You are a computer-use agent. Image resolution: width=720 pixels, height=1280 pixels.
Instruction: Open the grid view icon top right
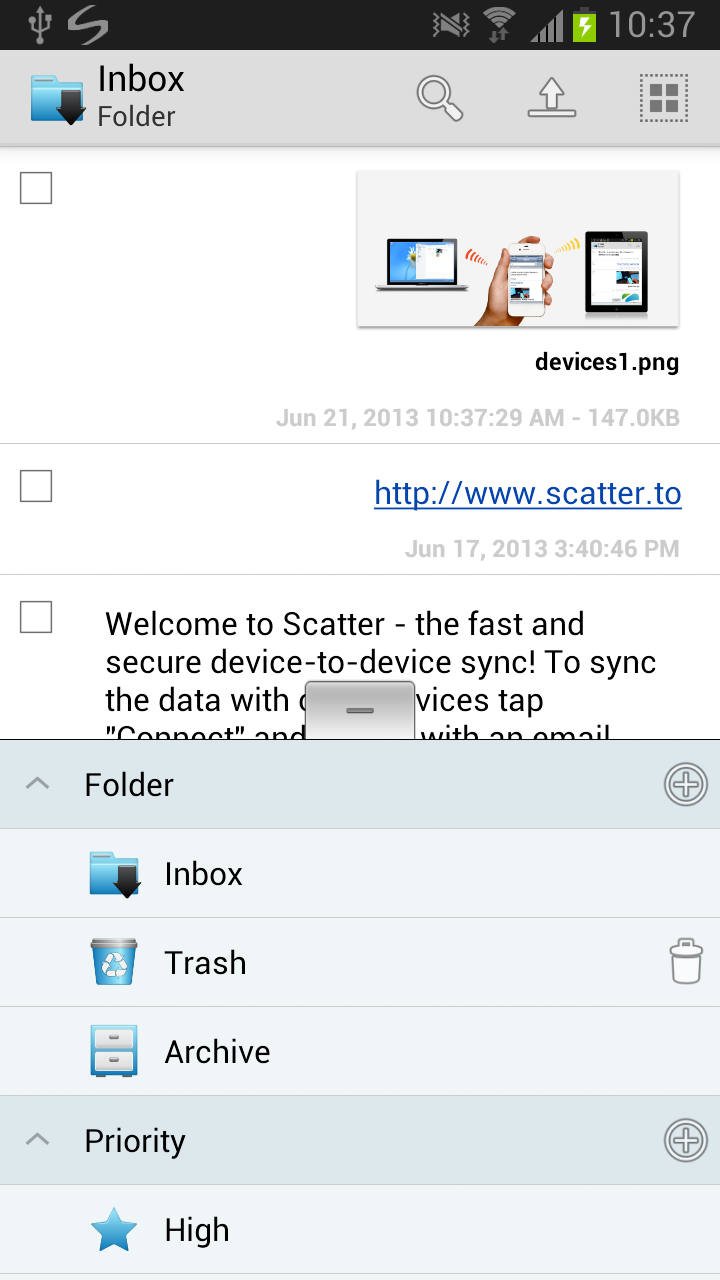tap(663, 97)
